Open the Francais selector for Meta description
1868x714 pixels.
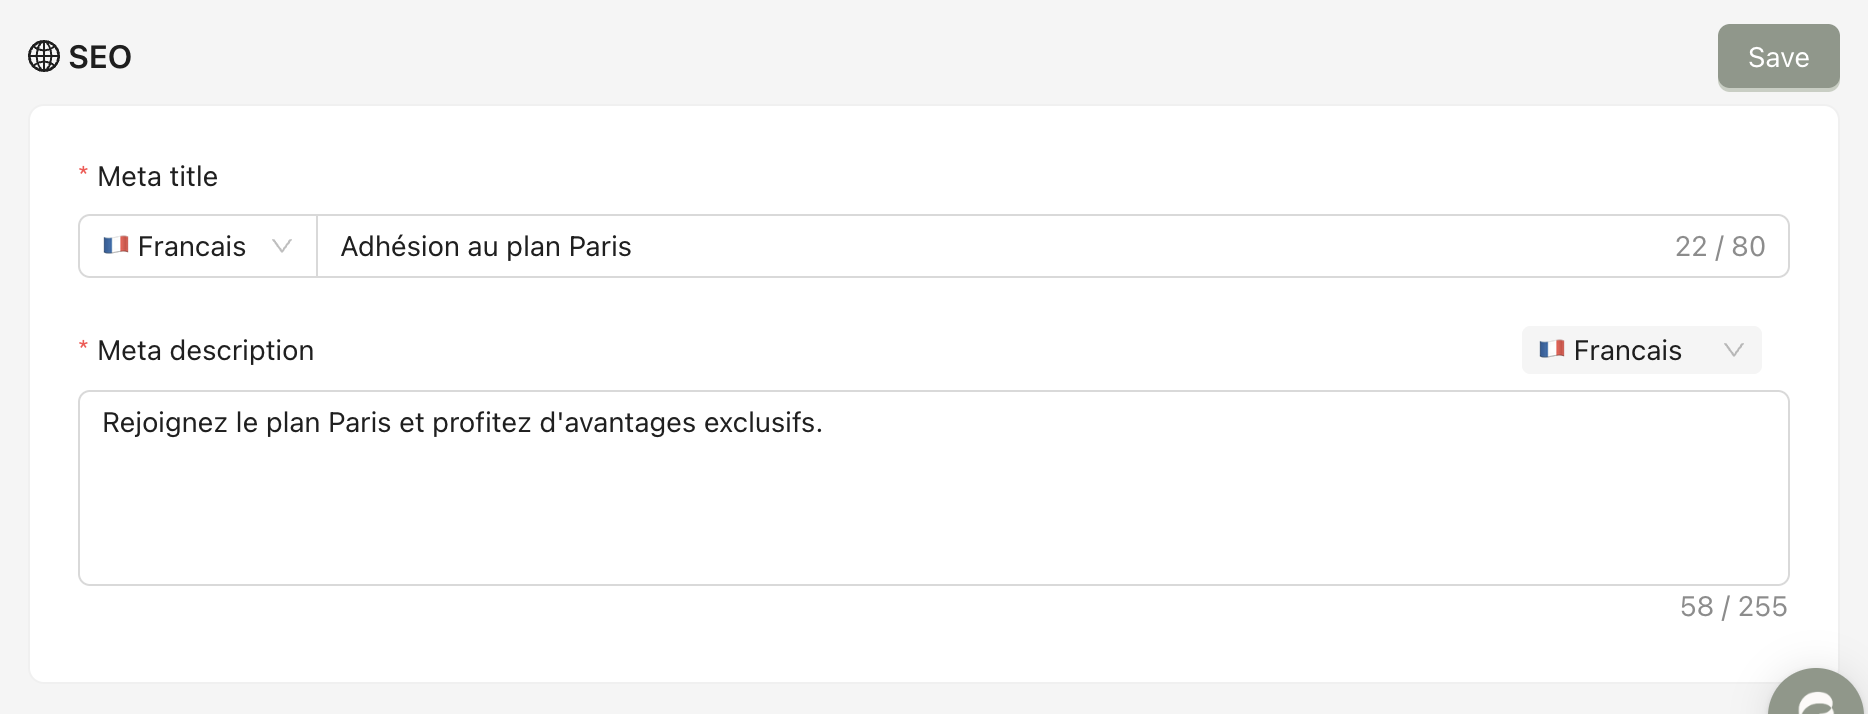(1627, 350)
